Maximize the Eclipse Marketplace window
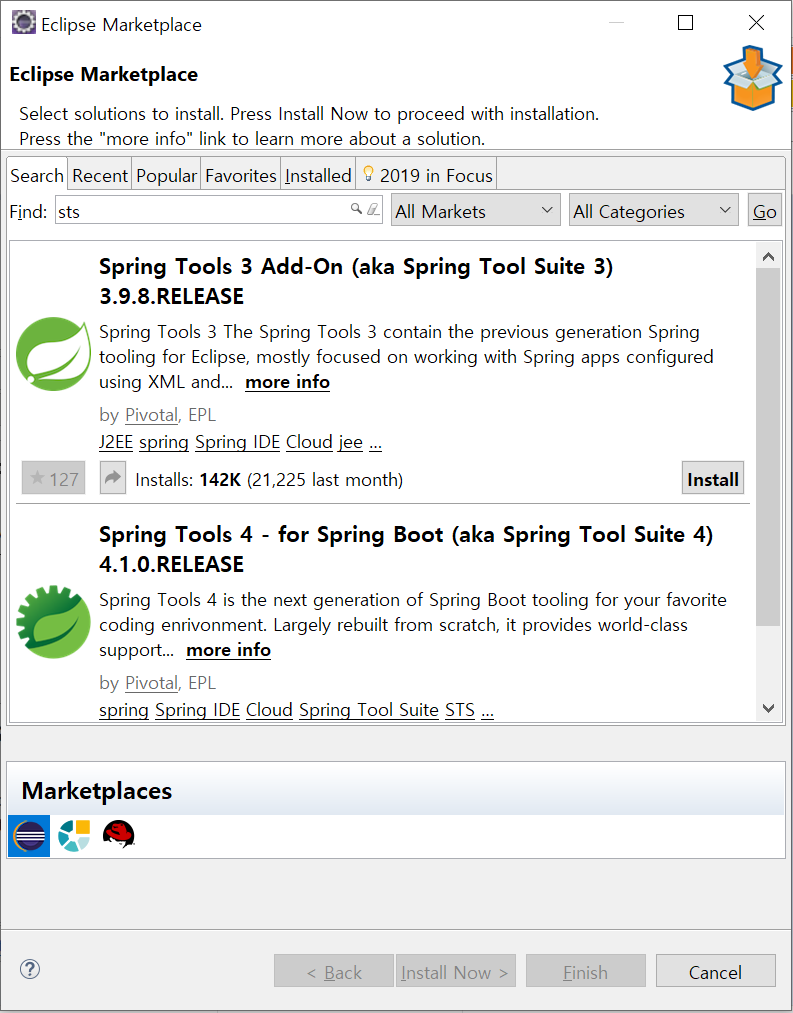Image resolution: width=793 pixels, height=1013 pixels. coord(685,23)
